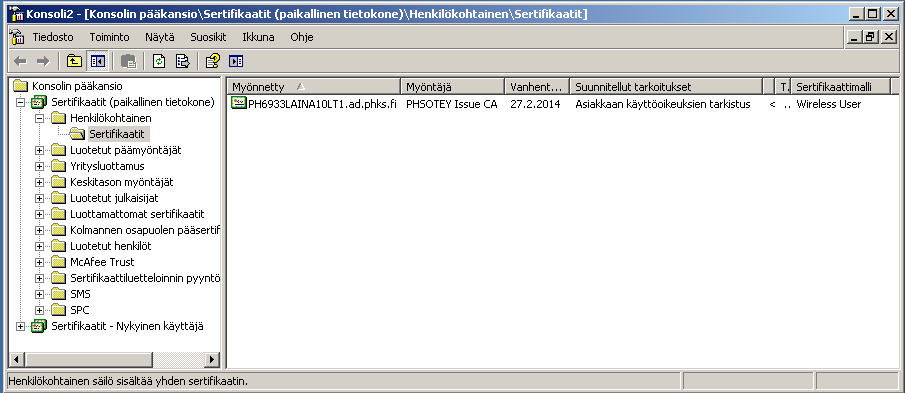905x393 pixels.
Task: Sort by Suunnitellut tarkoitukset column header
Action: (x=667, y=87)
